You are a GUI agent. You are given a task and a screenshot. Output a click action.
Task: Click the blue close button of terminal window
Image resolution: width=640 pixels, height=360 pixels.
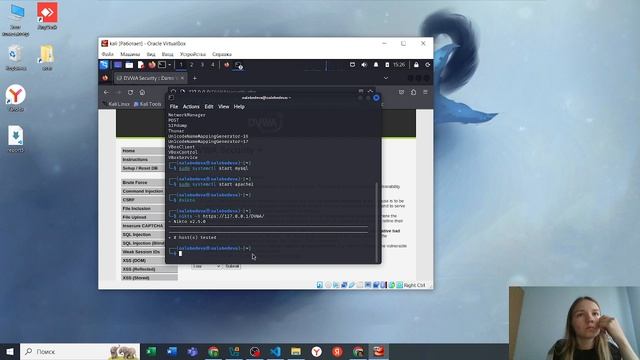(x=376, y=98)
